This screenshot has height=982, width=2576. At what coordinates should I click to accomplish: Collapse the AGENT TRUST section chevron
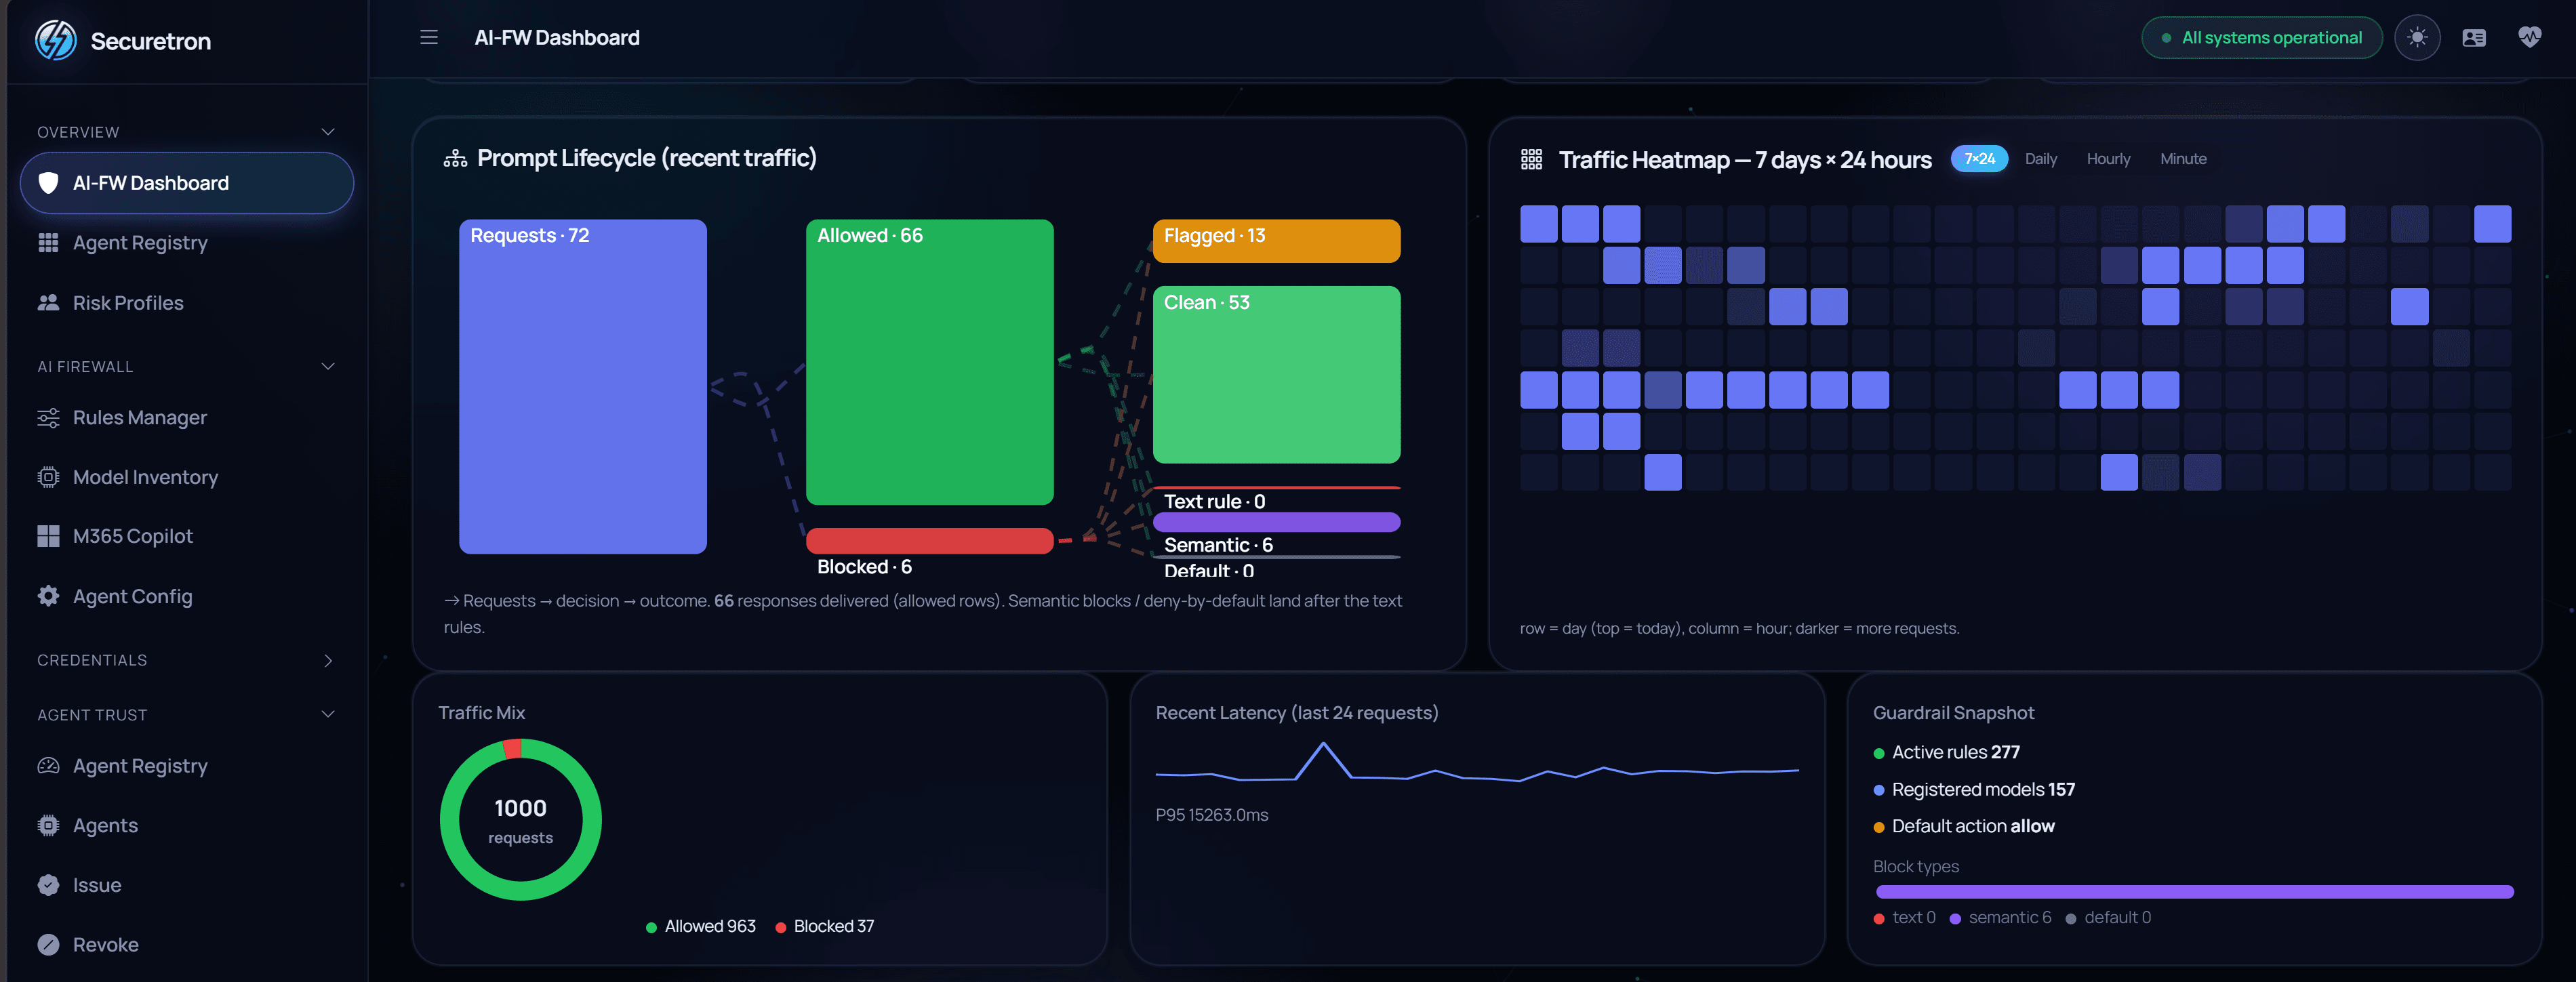(x=327, y=714)
